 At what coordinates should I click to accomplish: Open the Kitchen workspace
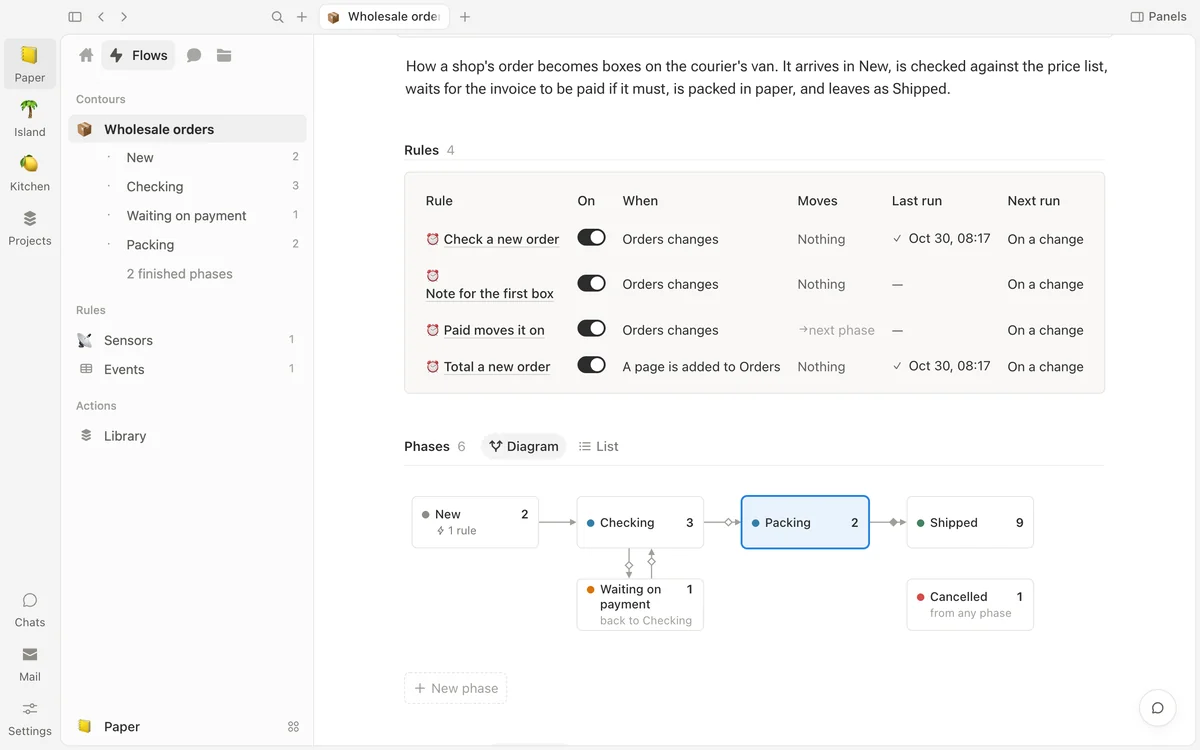30,172
